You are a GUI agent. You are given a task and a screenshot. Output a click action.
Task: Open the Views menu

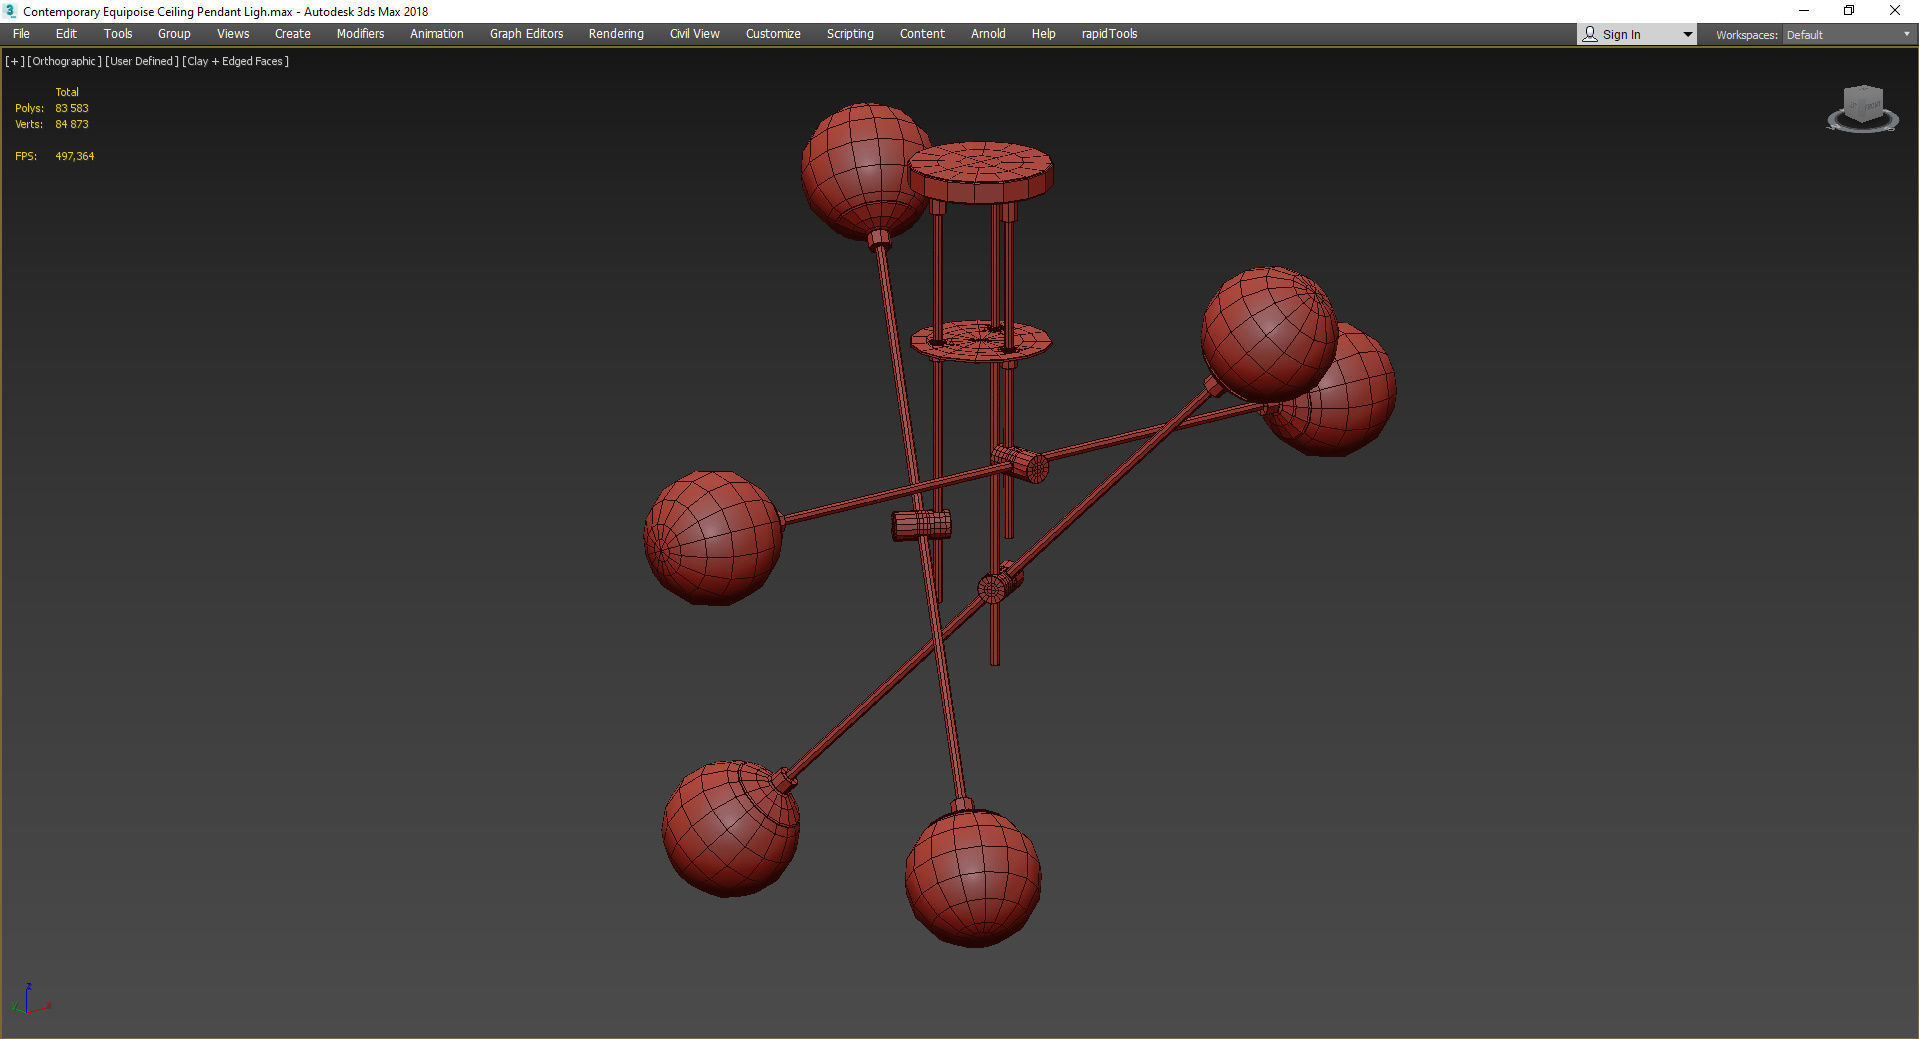click(x=233, y=34)
